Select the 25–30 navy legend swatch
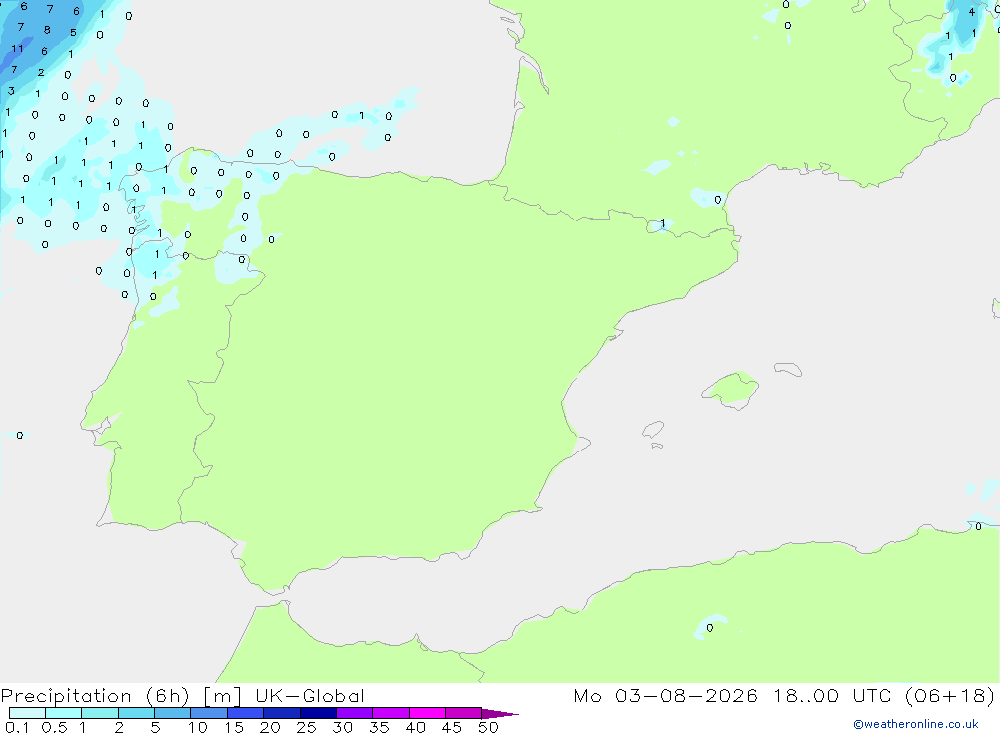Image resolution: width=1000 pixels, height=733 pixels. pyautogui.click(x=318, y=713)
